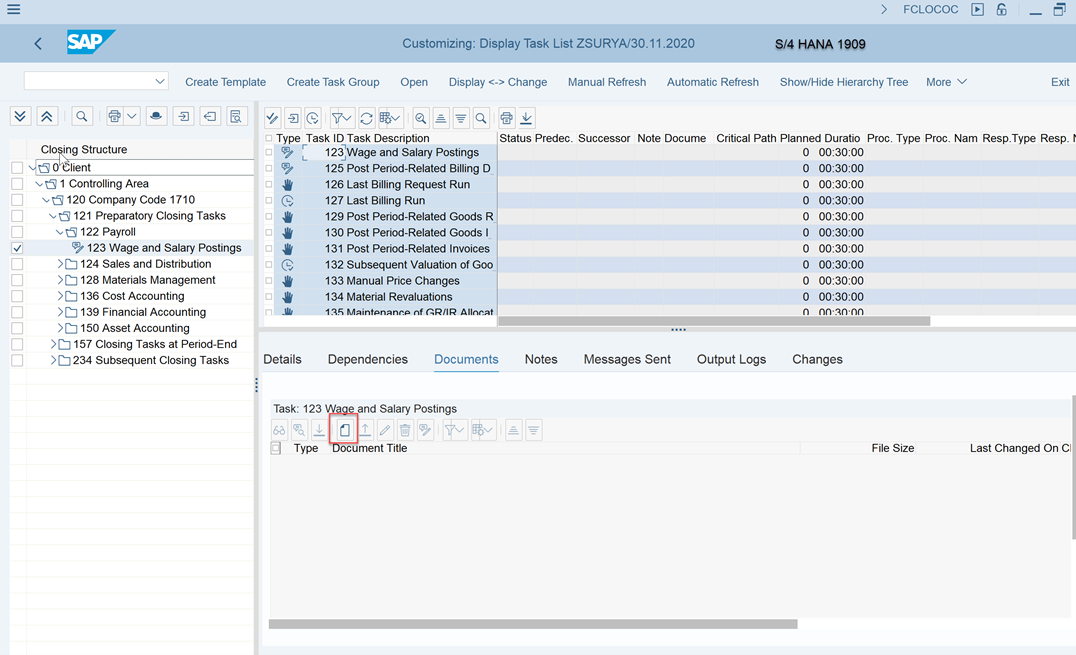1076x655 pixels.
Task: Click the Manual Refresh button
Action: tap(606, 82)
